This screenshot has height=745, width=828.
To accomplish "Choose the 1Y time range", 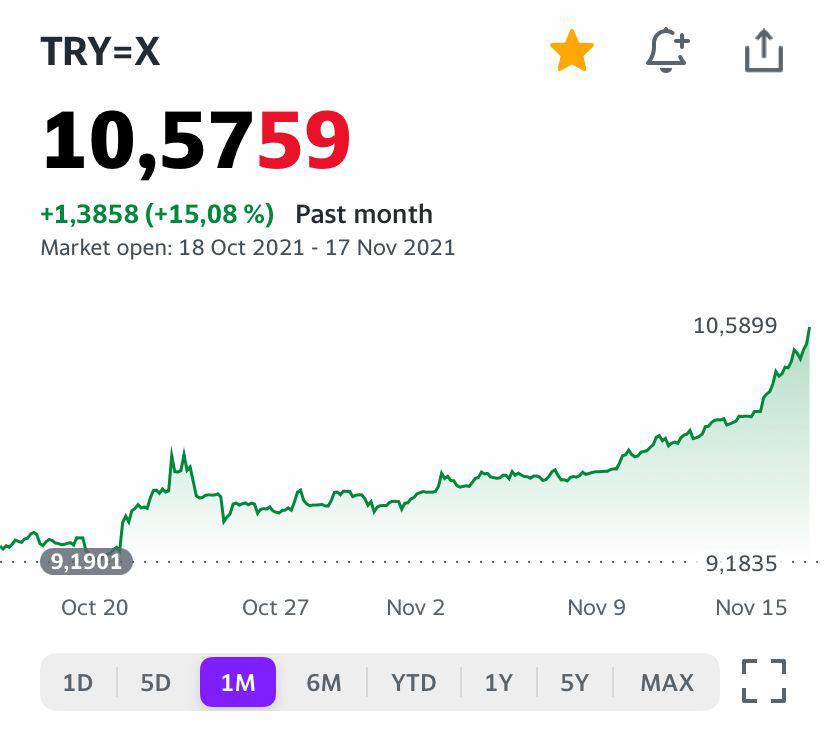I will point(498,683).
